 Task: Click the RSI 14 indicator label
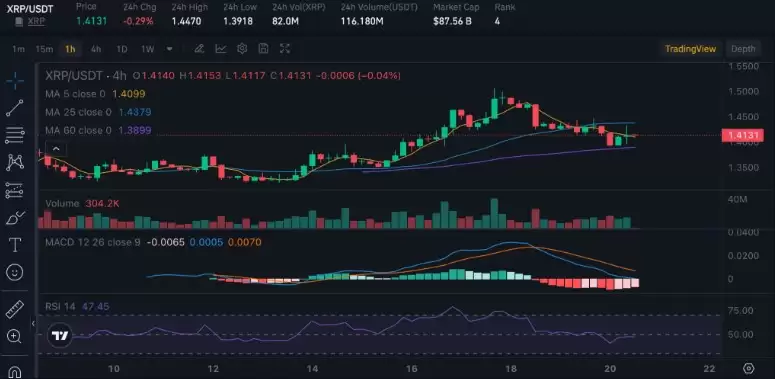tap(60, 307)
